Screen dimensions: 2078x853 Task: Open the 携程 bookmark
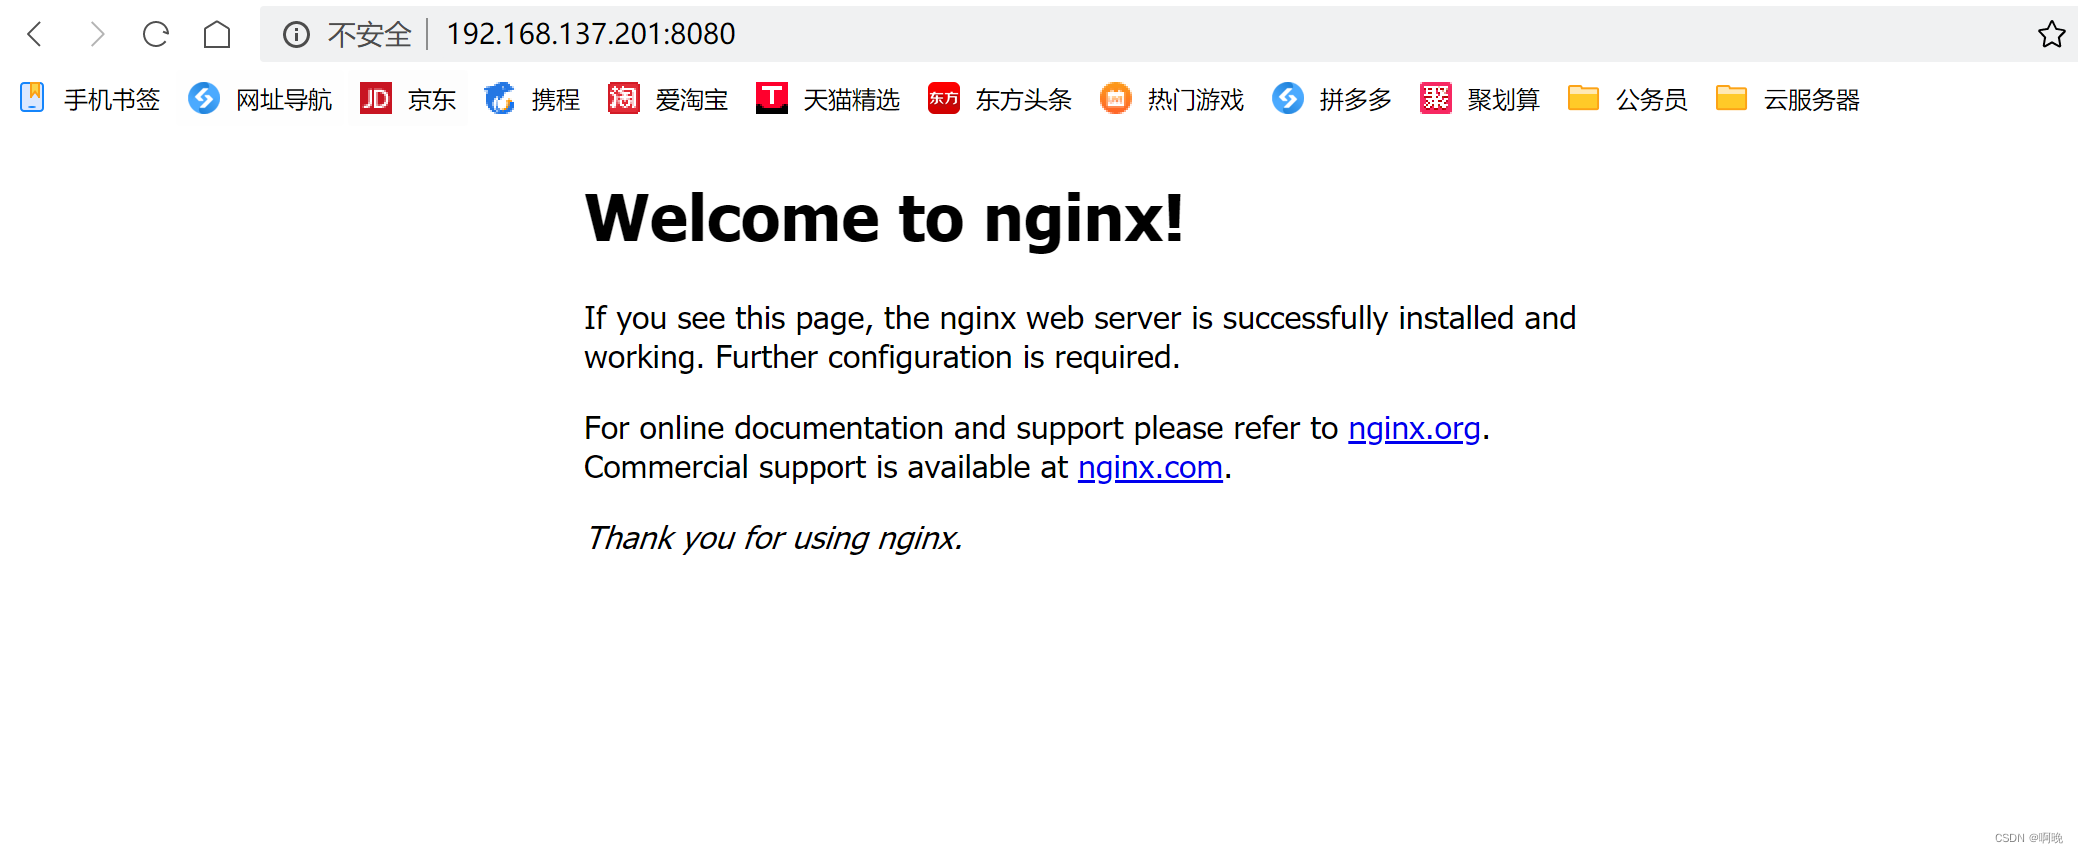click(x=532, y=99)
